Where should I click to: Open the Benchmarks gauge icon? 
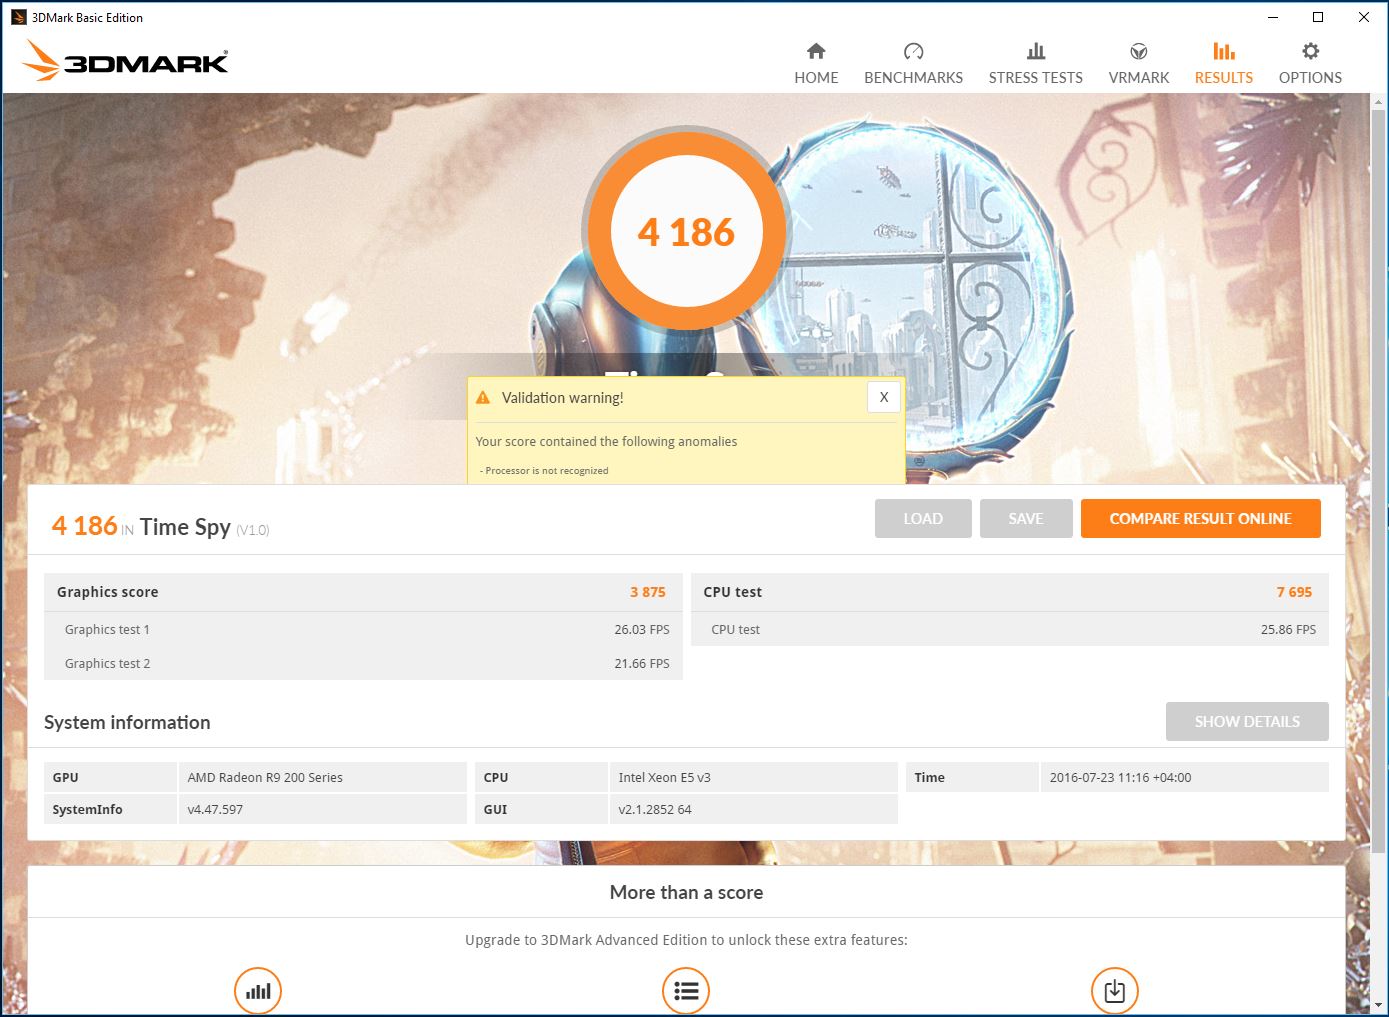tap(913, 52)
